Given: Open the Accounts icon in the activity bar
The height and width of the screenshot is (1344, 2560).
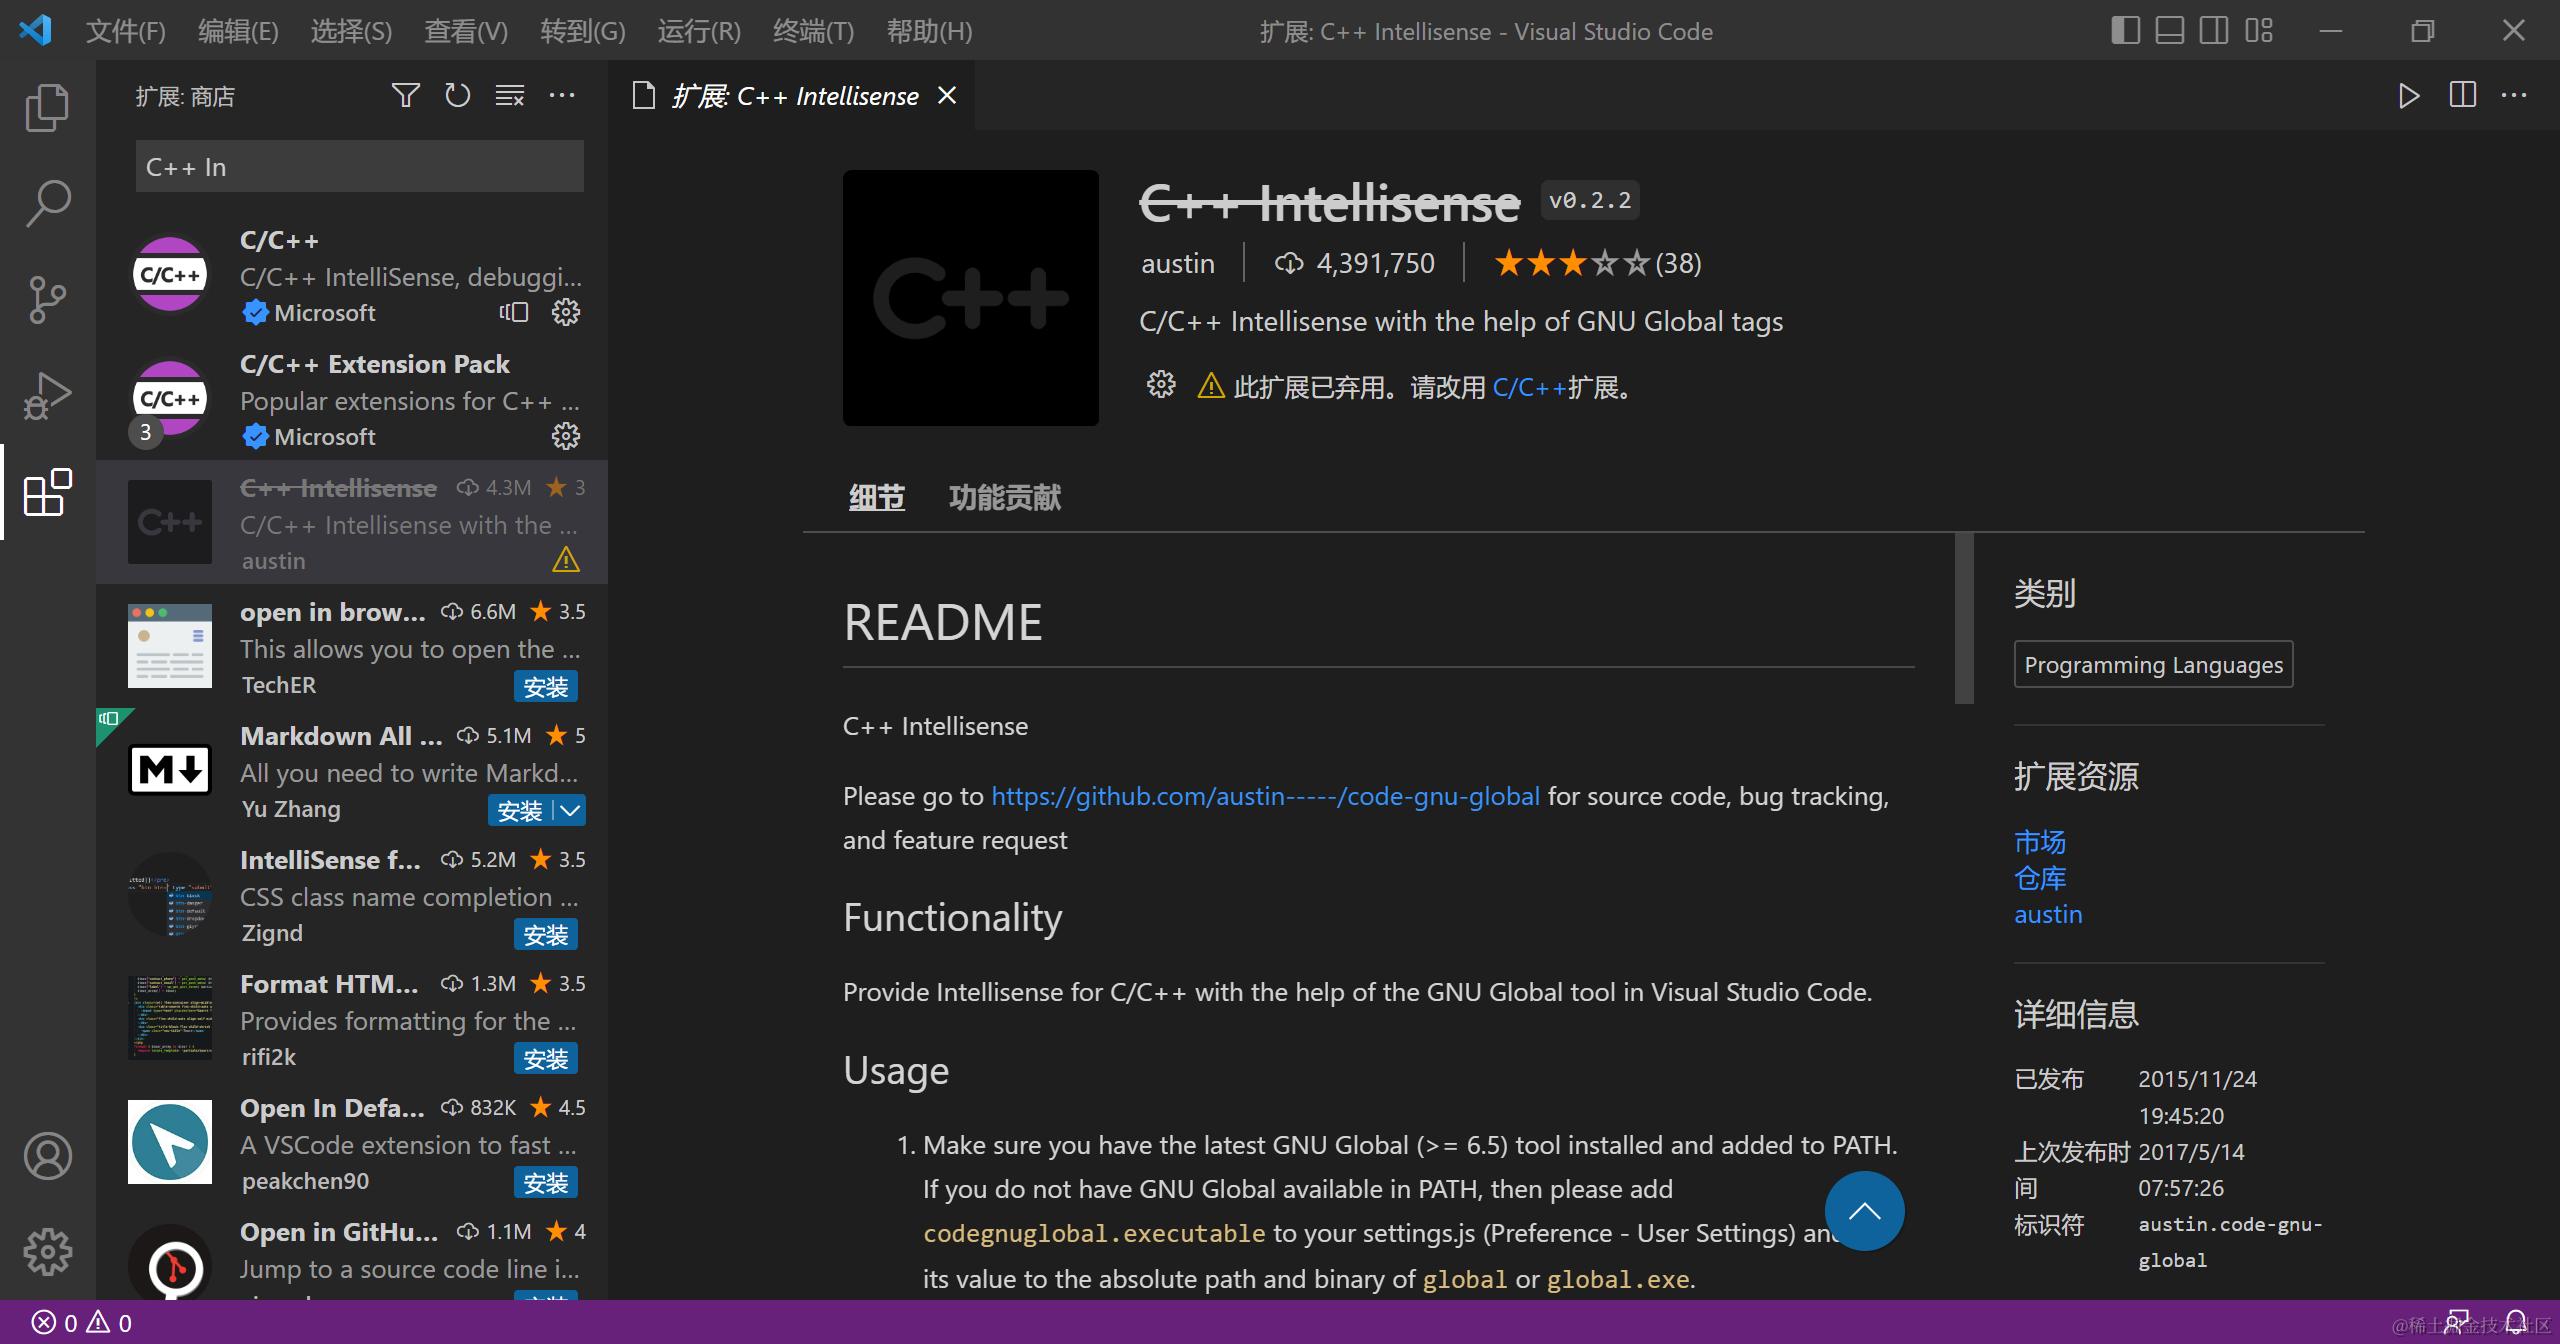Looking at the screenshot, I should [x=46, y=1156].
